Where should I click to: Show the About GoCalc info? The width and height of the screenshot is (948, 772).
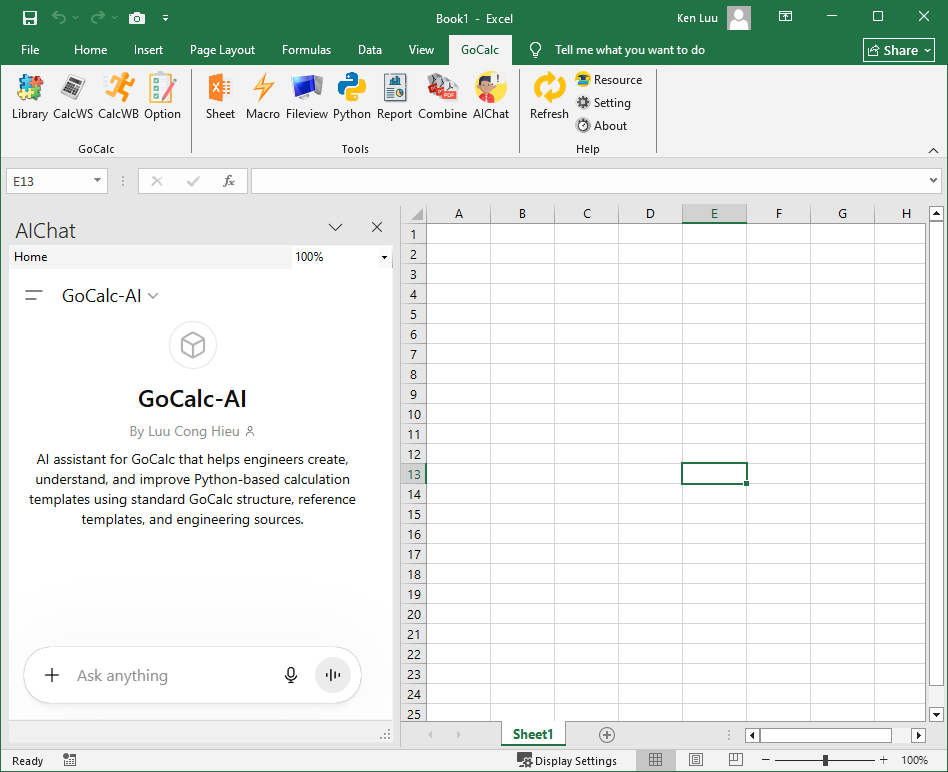pos(602,126)
